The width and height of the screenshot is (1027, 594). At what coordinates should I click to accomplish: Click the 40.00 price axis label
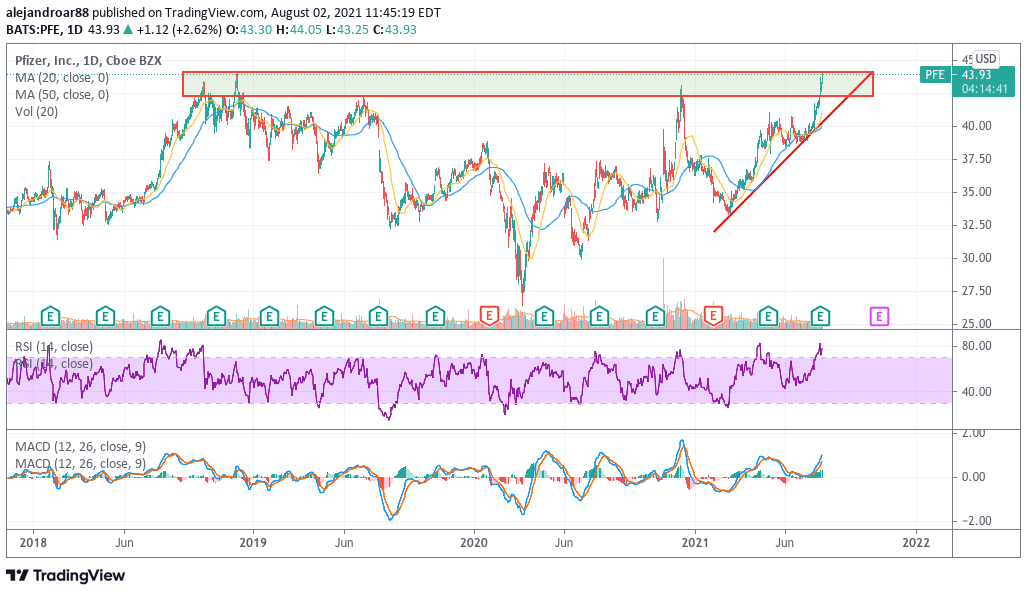click(977, 126)
